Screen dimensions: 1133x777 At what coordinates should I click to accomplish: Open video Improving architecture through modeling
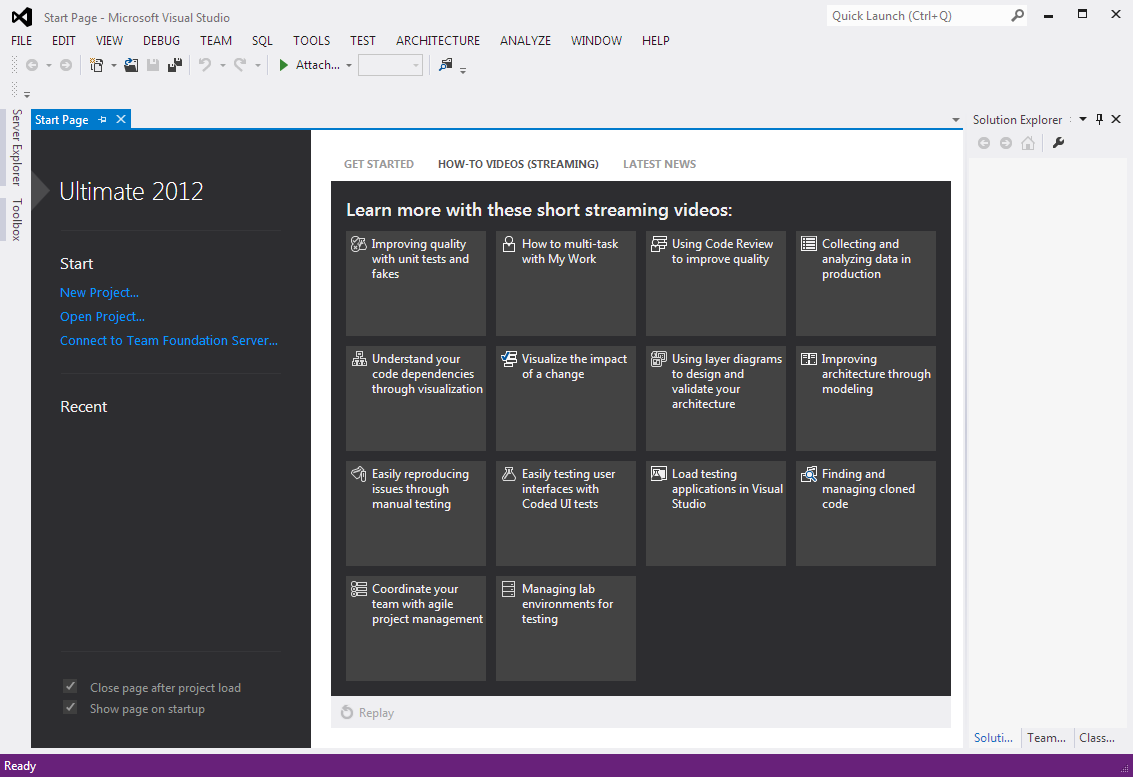(866, 398)
